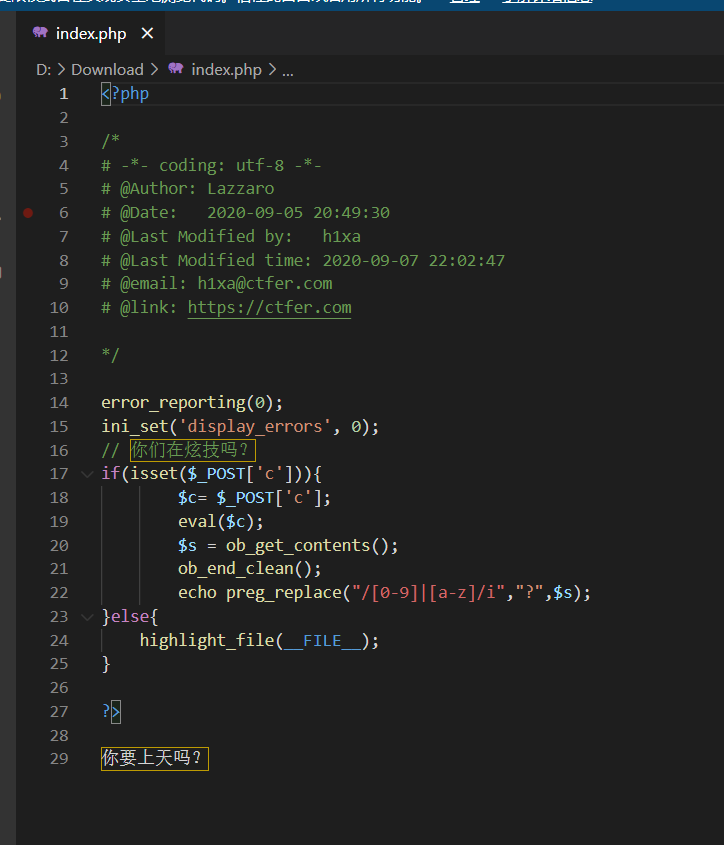This screenshot has width=724, height=845.
Task: Click the '# @Author: Lazzaro' comment
Action: point(188,189)
